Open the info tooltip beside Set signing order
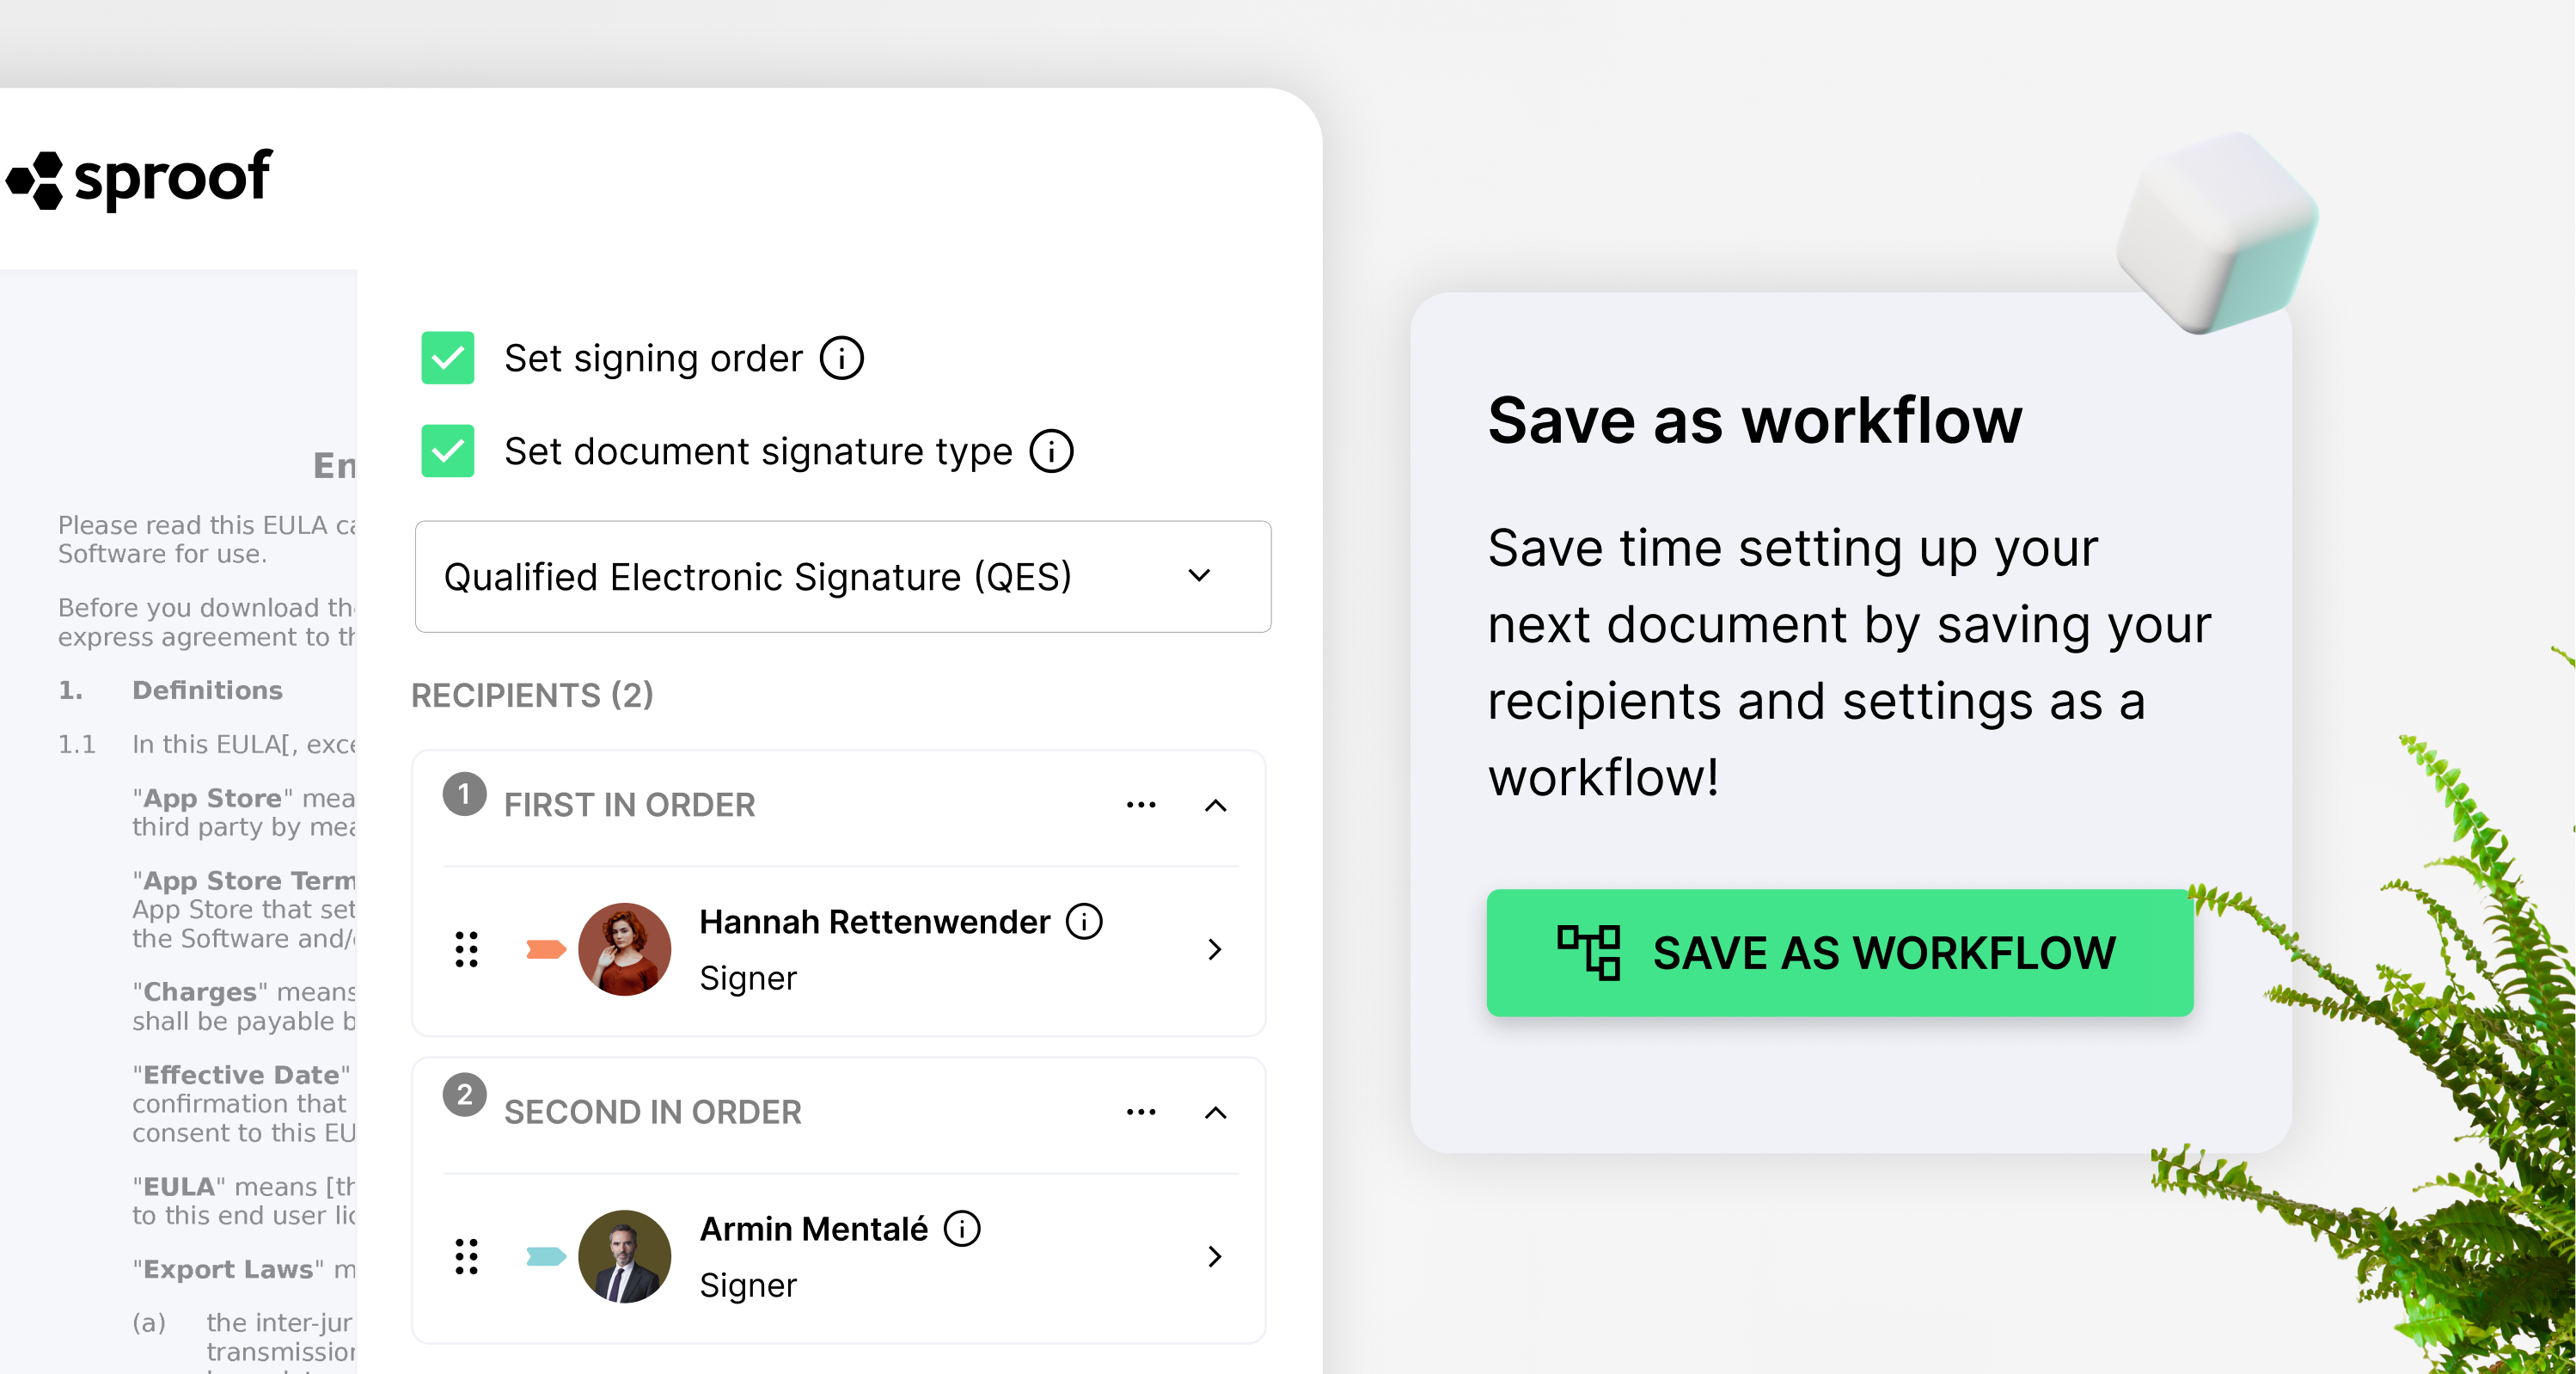Image resolution: width=2576 pixels, height=1374 pixels. 842,358
